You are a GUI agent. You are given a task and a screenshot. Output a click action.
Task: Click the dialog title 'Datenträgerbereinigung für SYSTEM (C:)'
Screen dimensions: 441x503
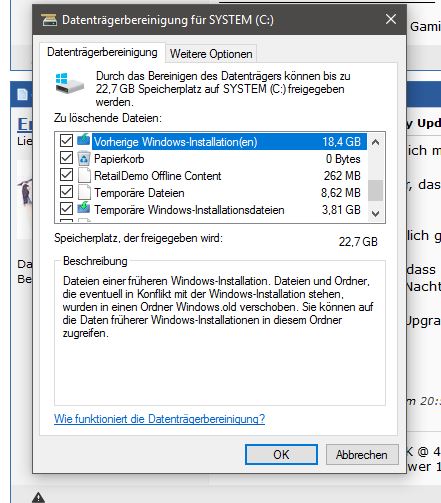pos(168,20)
